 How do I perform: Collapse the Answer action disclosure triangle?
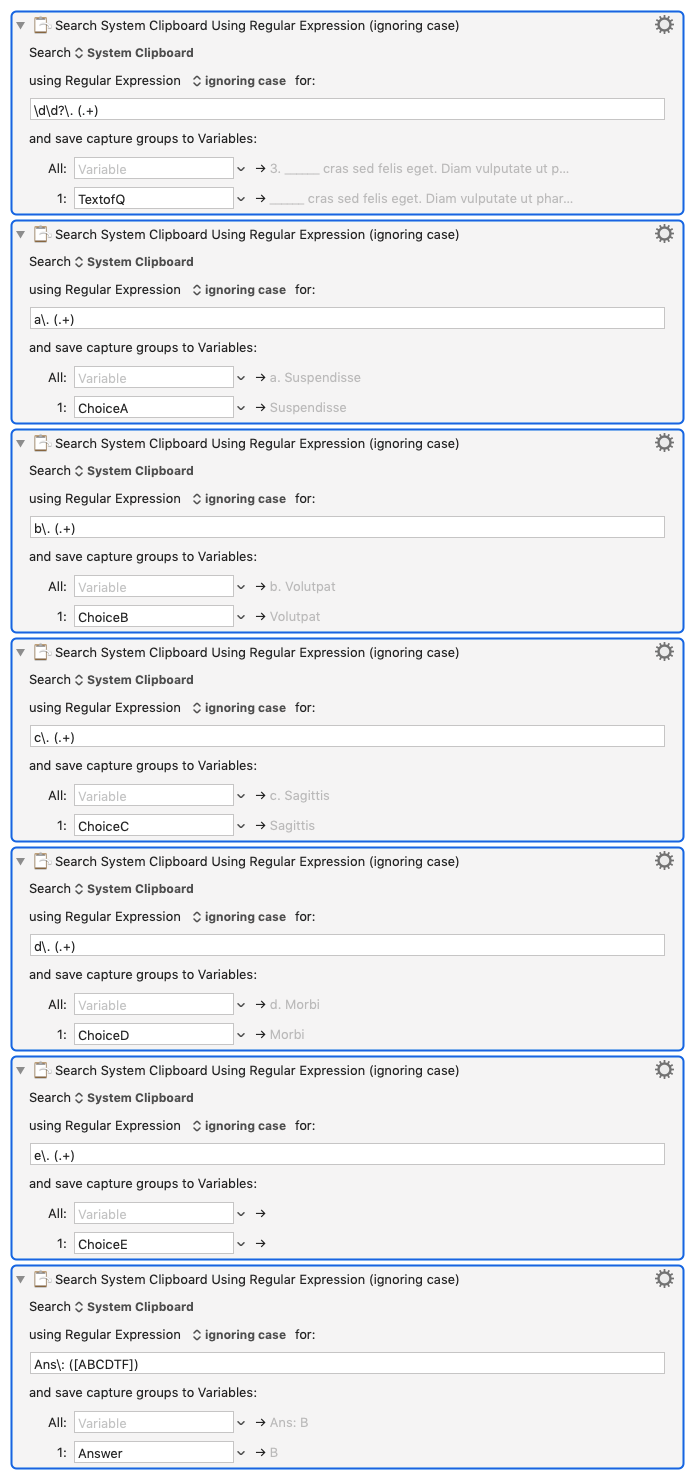pos(20,1279)
